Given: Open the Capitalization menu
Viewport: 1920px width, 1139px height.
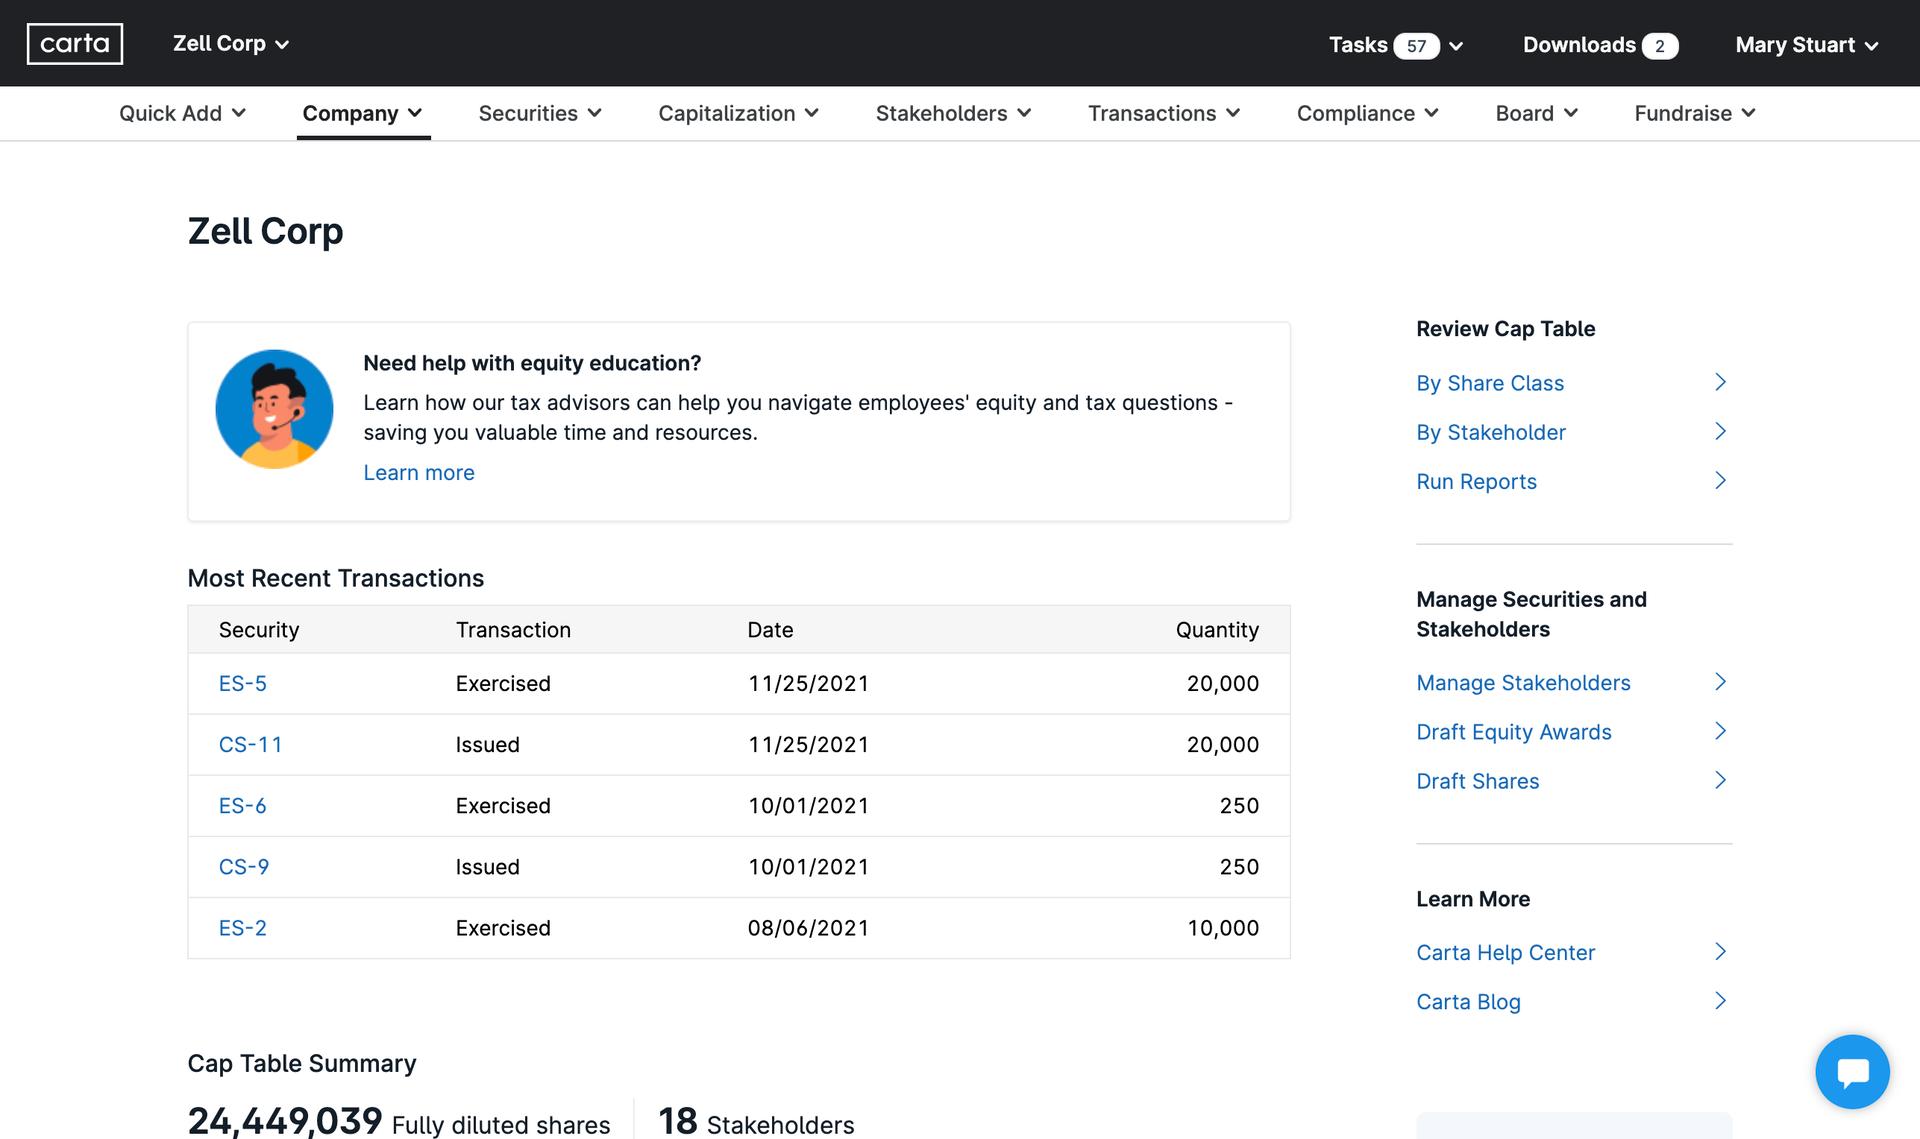Looking at the screenshot, I should coord(738,113).
